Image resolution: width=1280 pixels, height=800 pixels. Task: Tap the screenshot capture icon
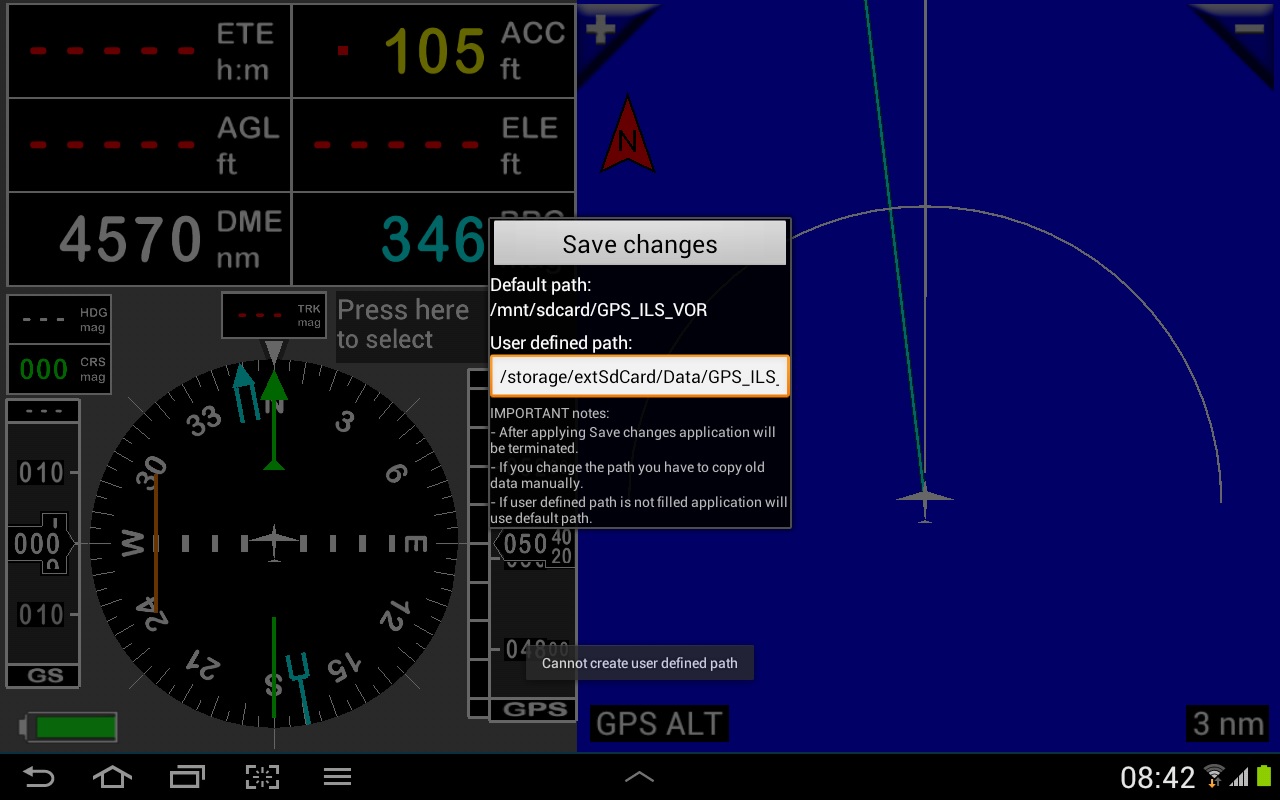pos(262,776)
